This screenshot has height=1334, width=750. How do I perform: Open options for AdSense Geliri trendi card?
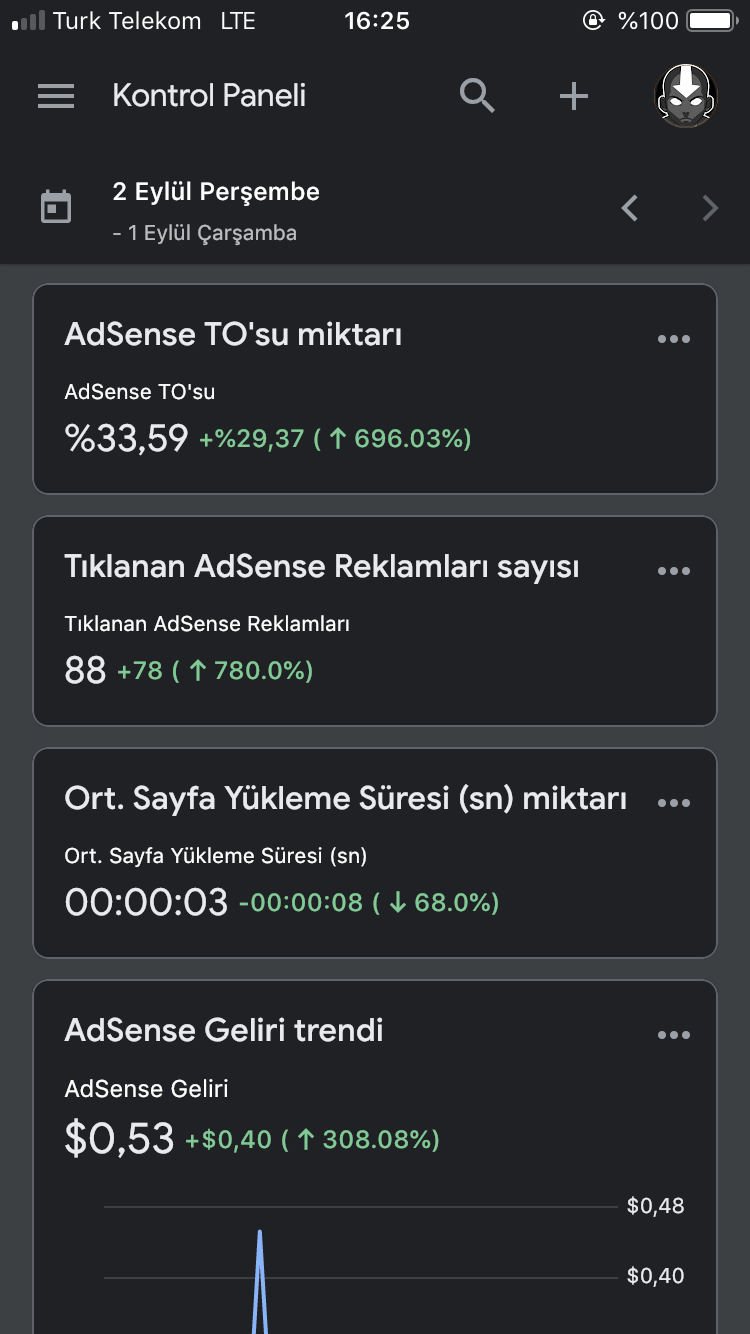coord(673,1035)
